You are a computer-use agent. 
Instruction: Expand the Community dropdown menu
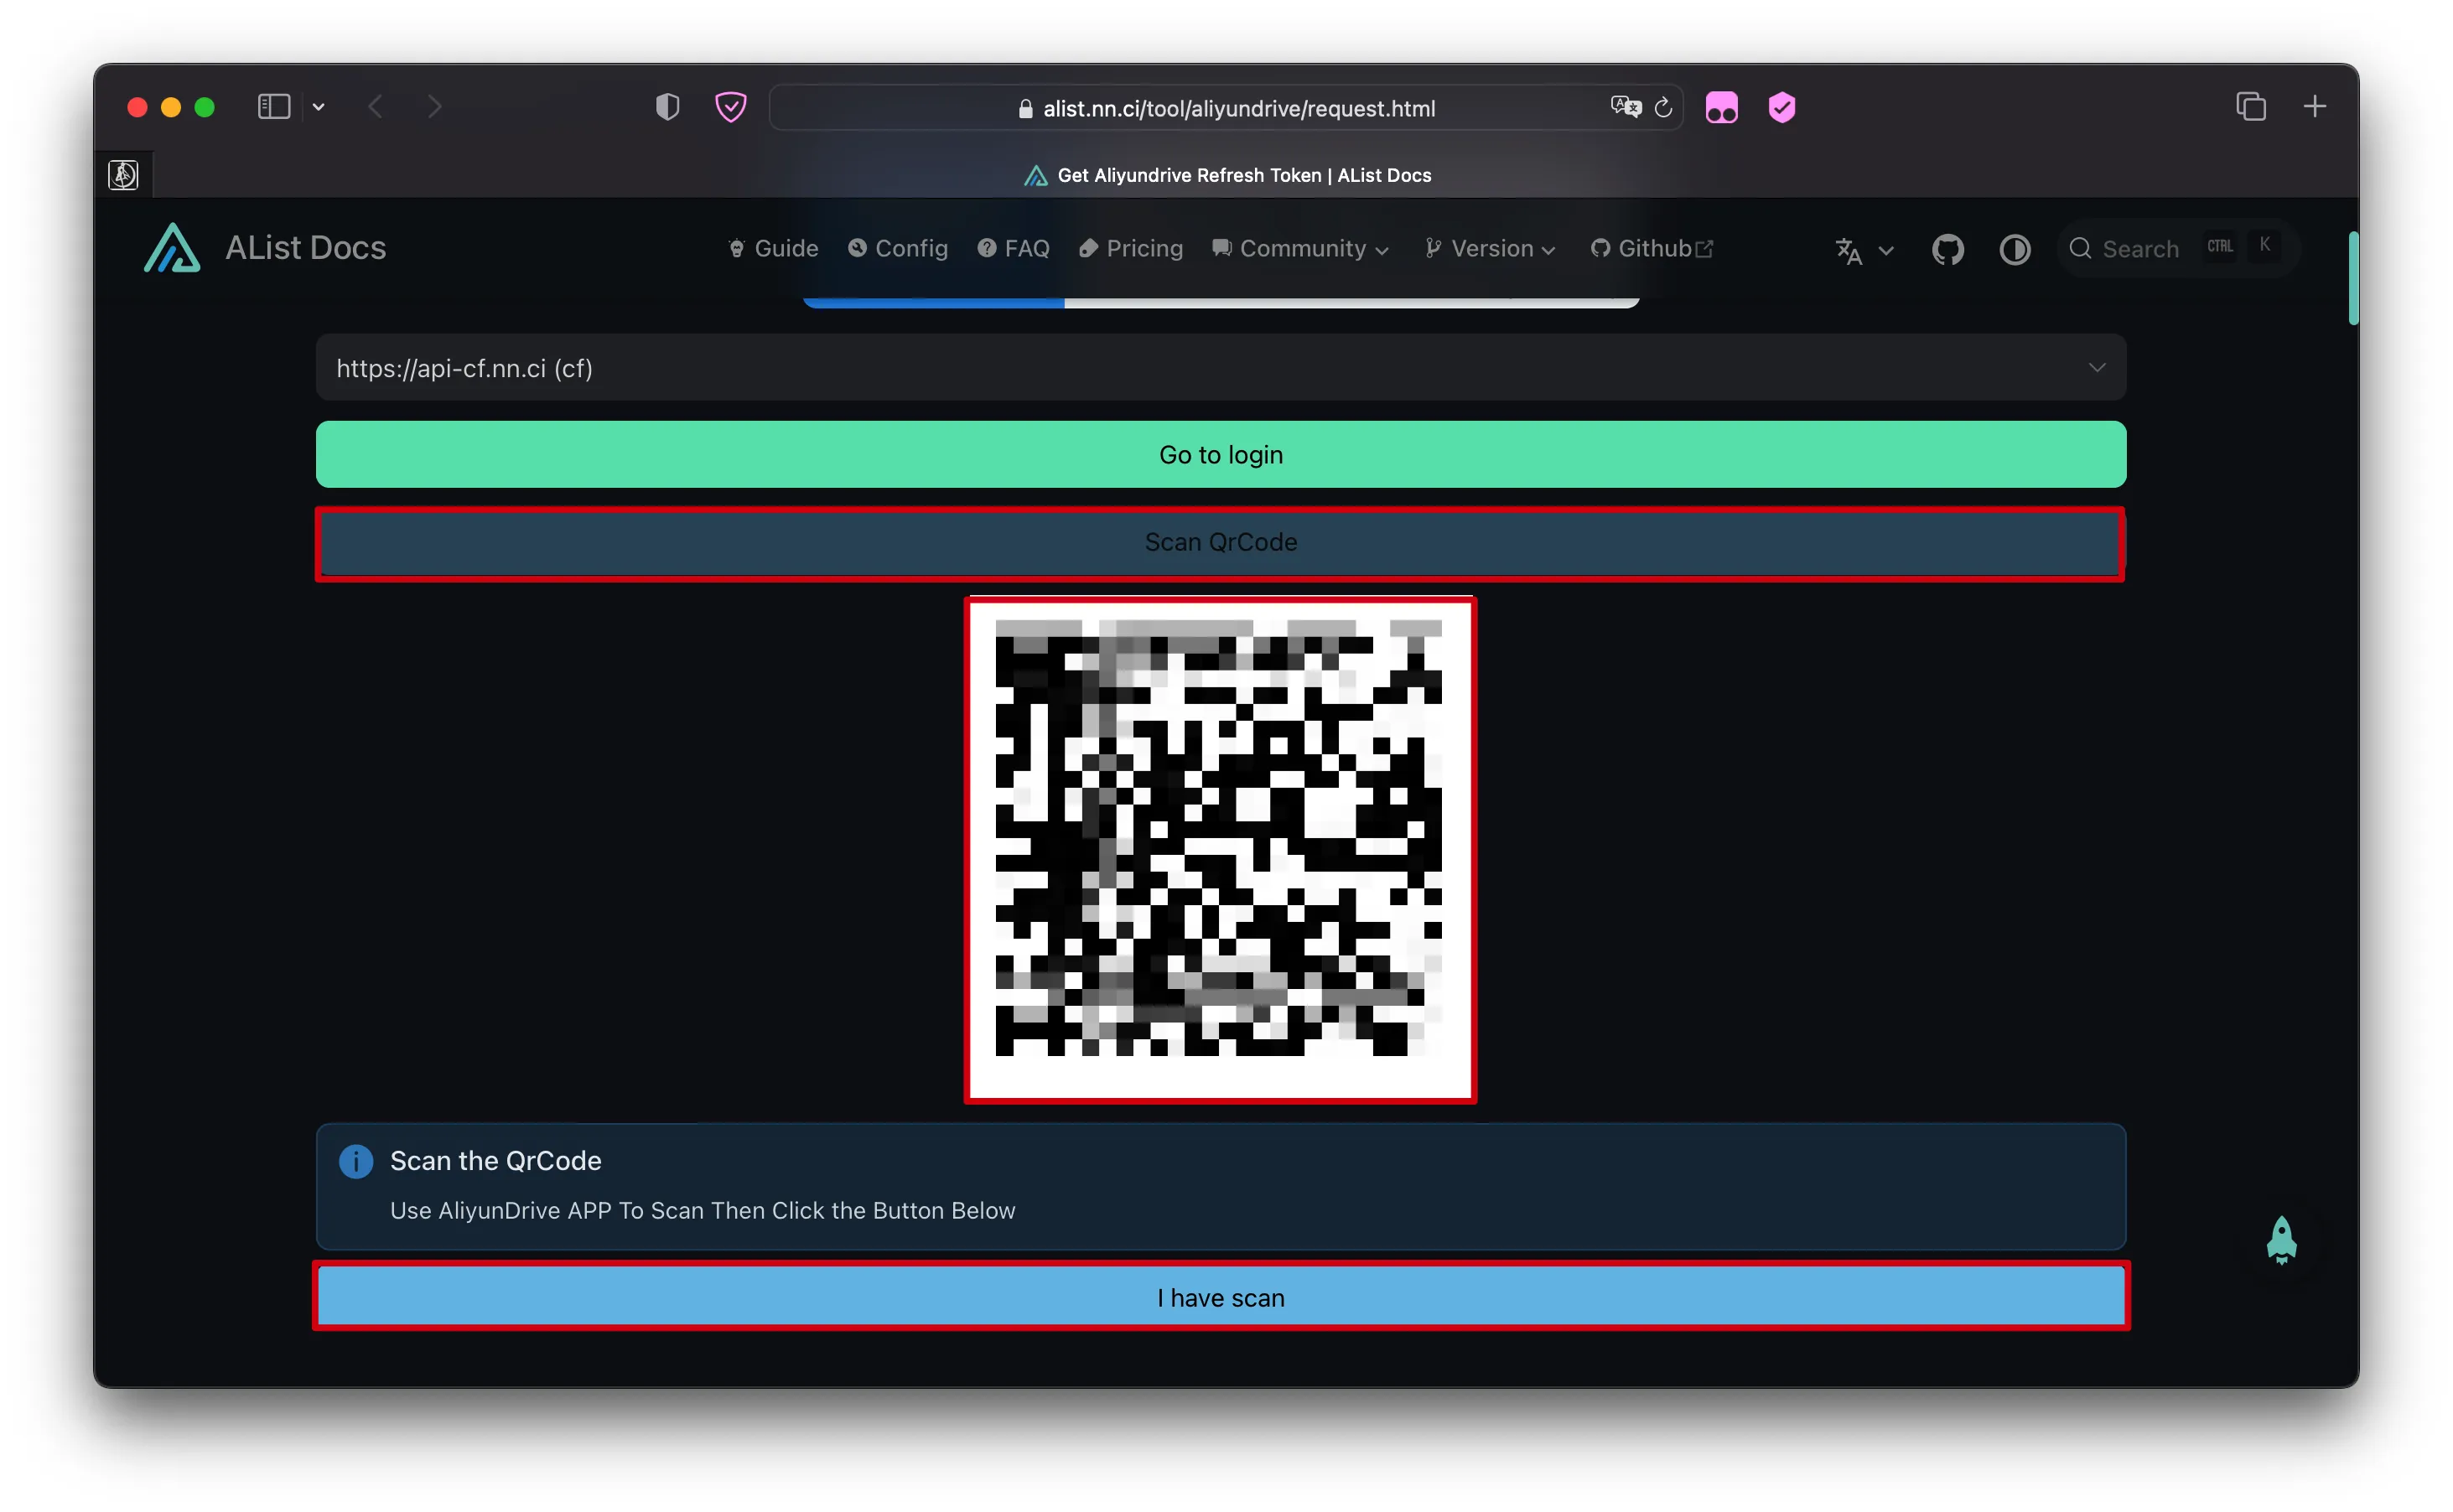tap(1300, 248)
